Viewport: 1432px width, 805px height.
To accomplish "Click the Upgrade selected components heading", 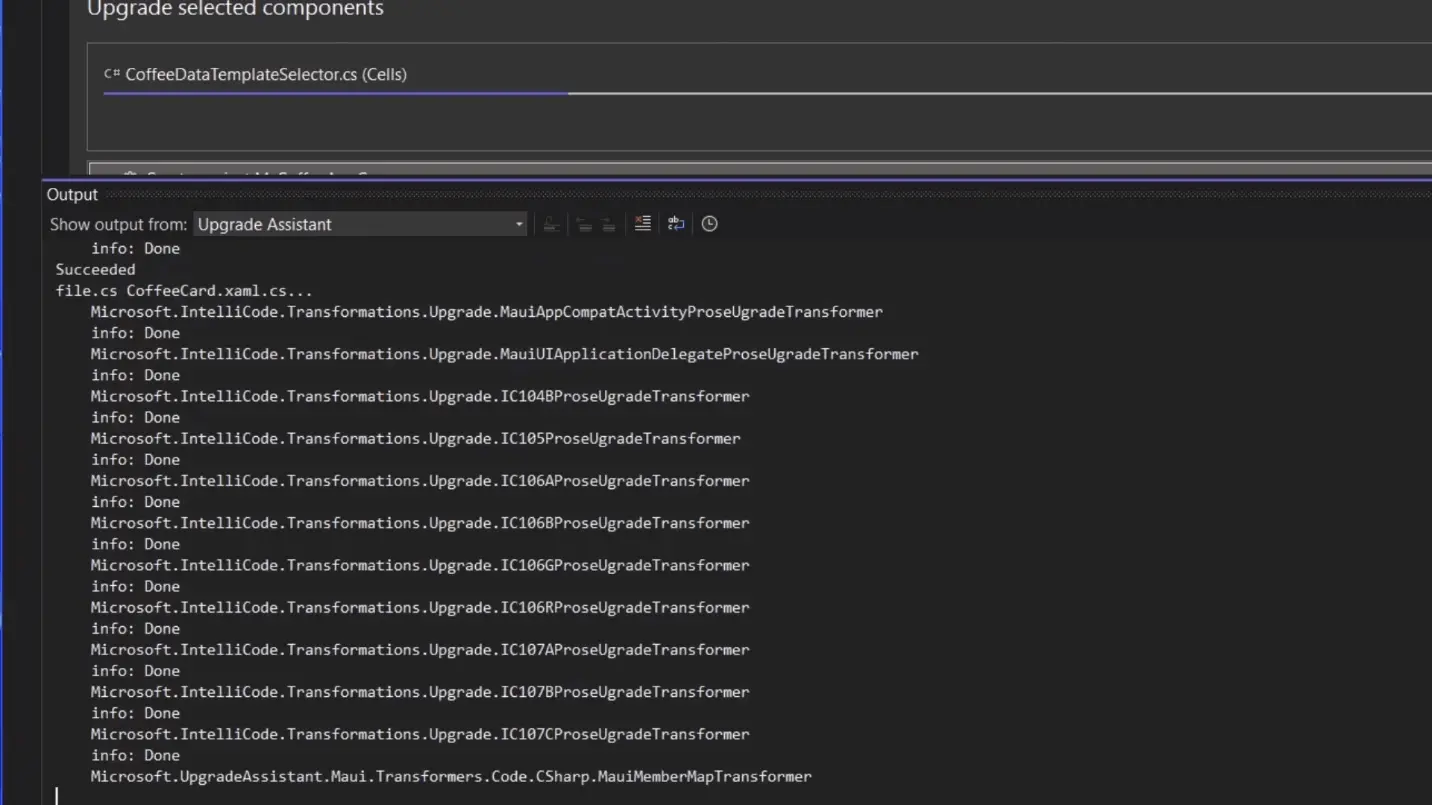I will coord(235,9).
